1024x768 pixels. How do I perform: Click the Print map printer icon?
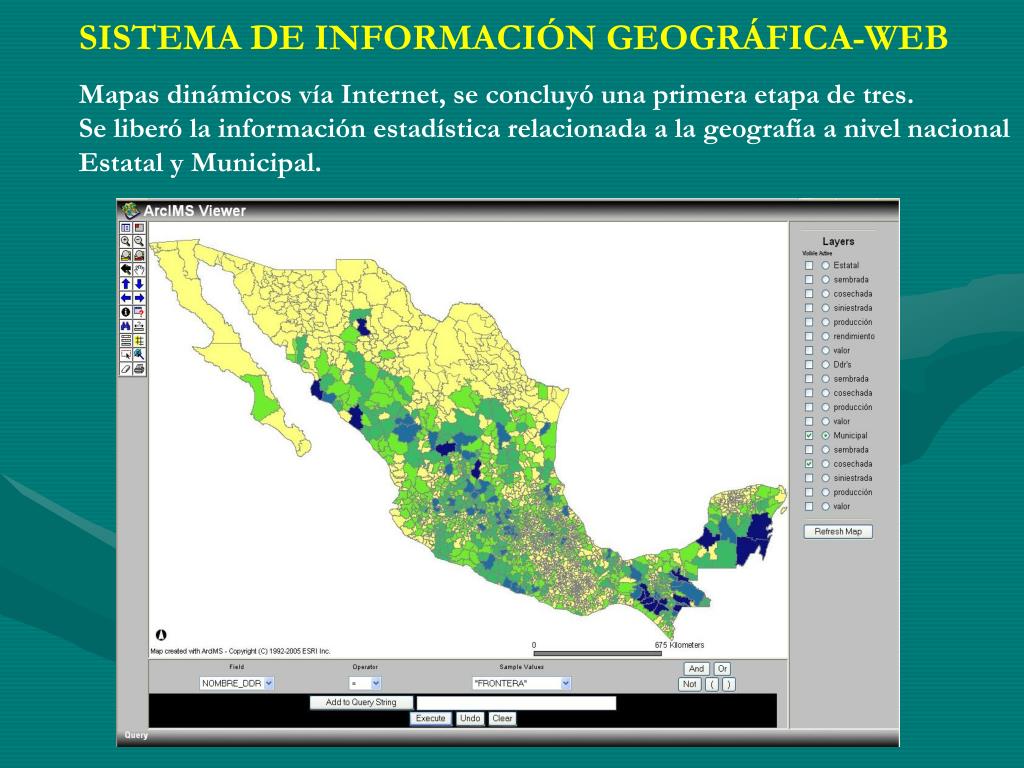click(x=139, y=369)
